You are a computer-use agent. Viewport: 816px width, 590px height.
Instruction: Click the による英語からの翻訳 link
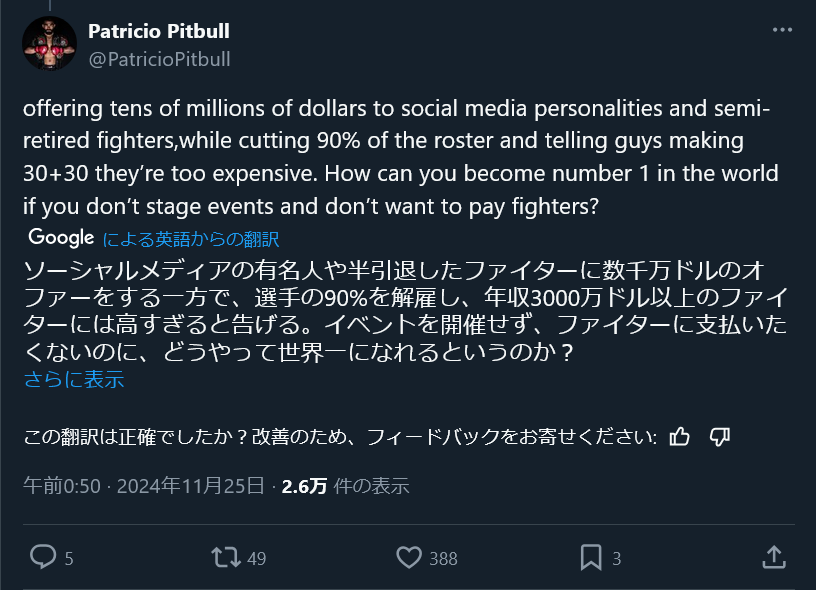(x=190, y=239)
